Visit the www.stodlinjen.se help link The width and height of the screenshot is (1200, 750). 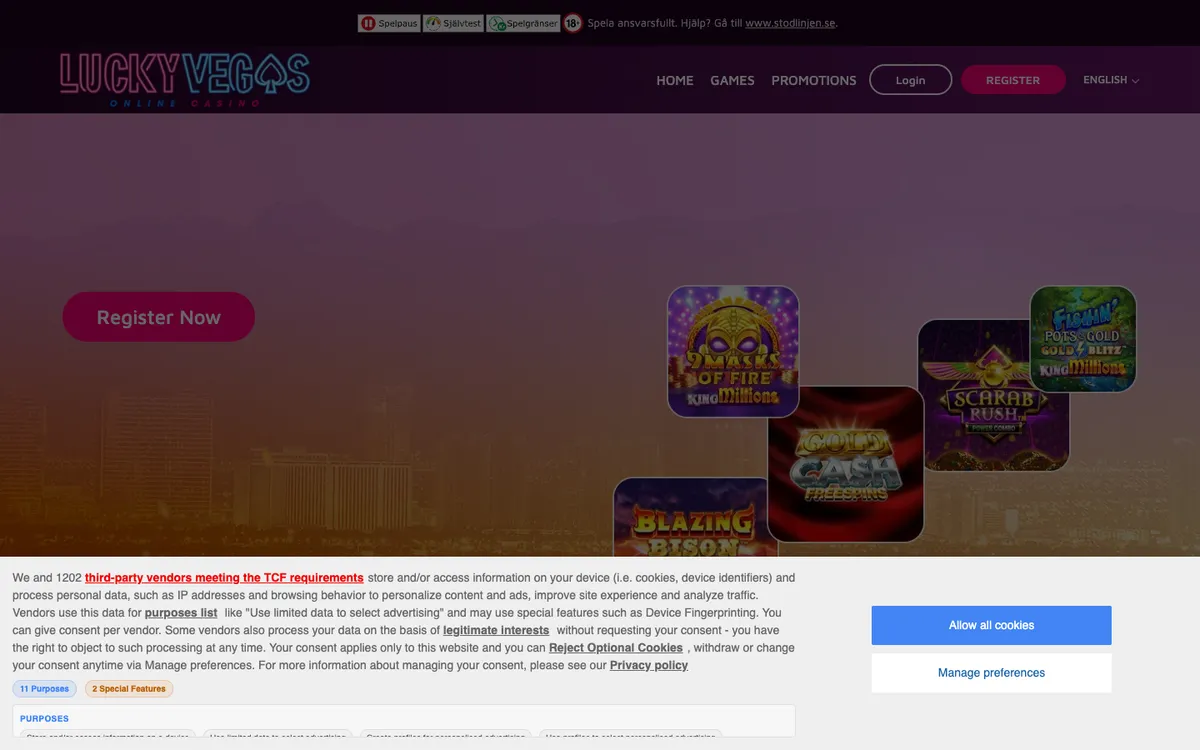[x=790, y=23]
